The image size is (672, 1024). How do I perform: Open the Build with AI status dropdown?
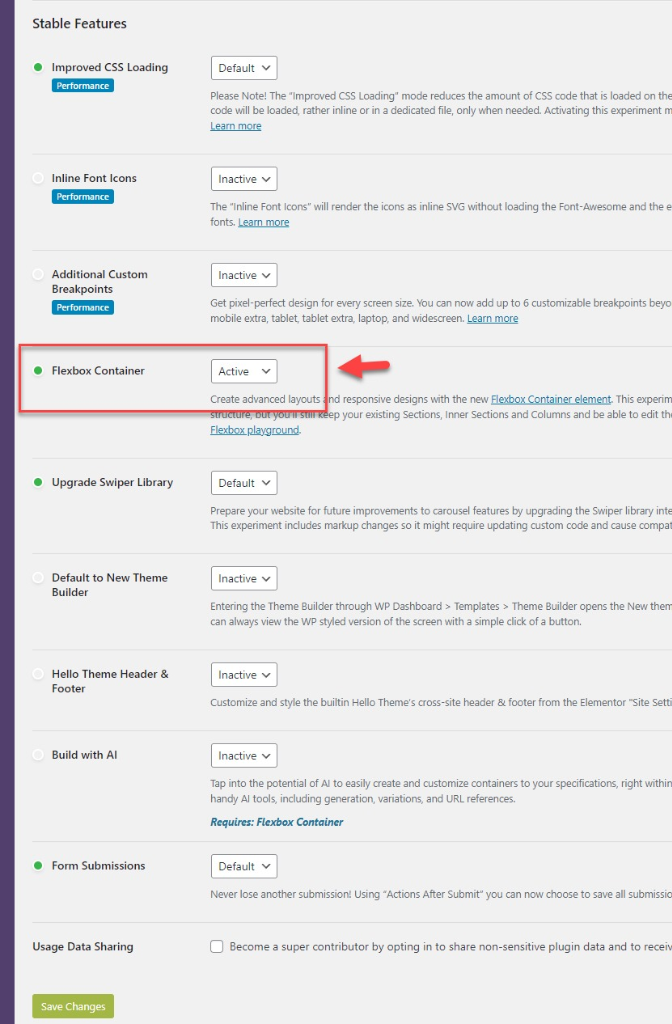click(244, 756)
